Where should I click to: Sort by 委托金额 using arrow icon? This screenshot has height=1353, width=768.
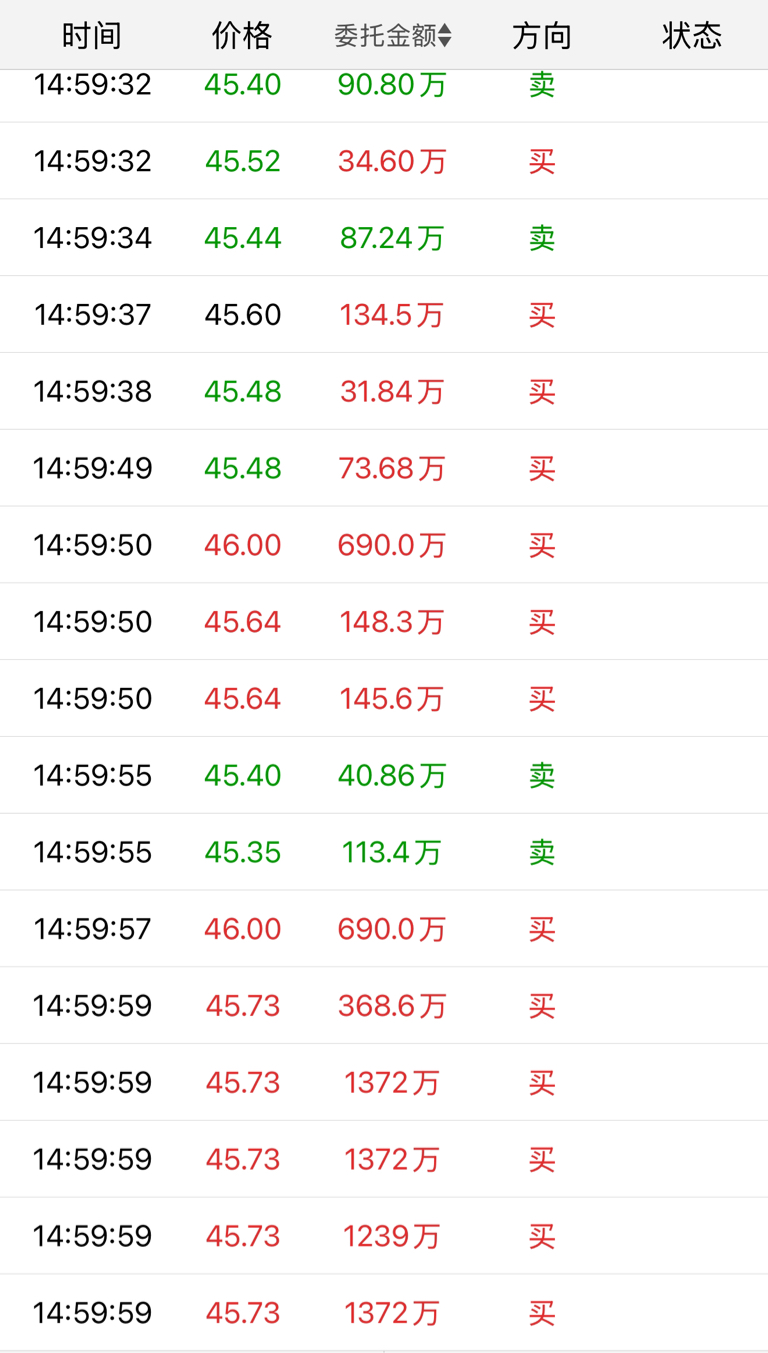pyautogui.click(x=445, y=37)
